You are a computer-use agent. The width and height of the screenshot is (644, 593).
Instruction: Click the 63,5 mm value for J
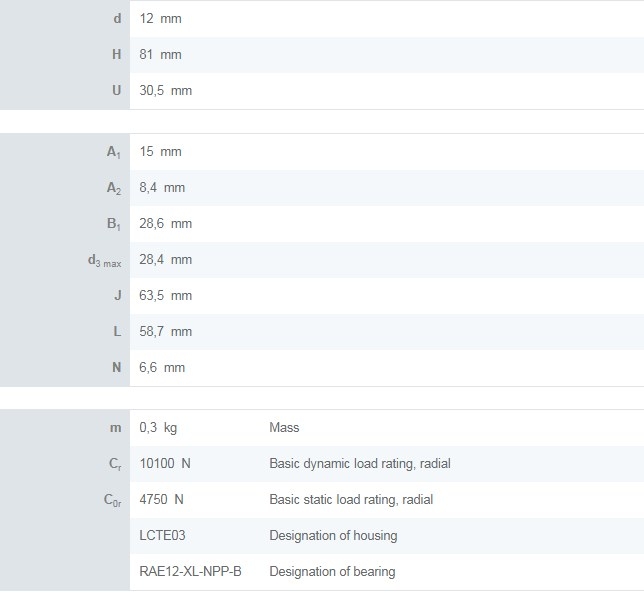pyautogui.click(x=165, y=296)
